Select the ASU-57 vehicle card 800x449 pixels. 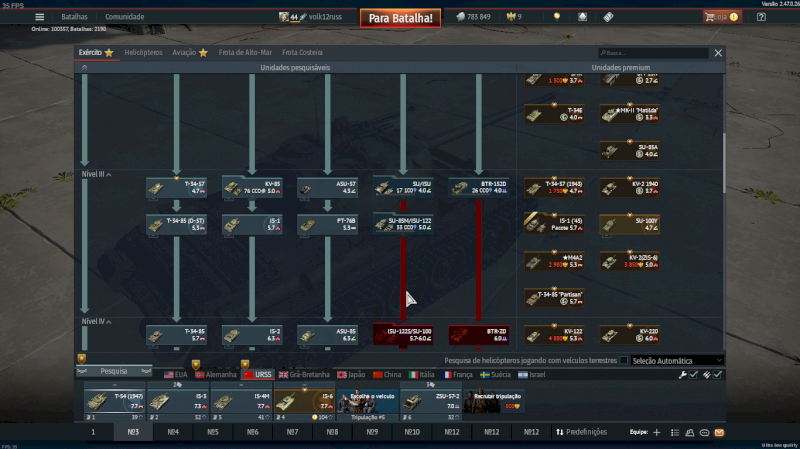[x=328, y=187]
